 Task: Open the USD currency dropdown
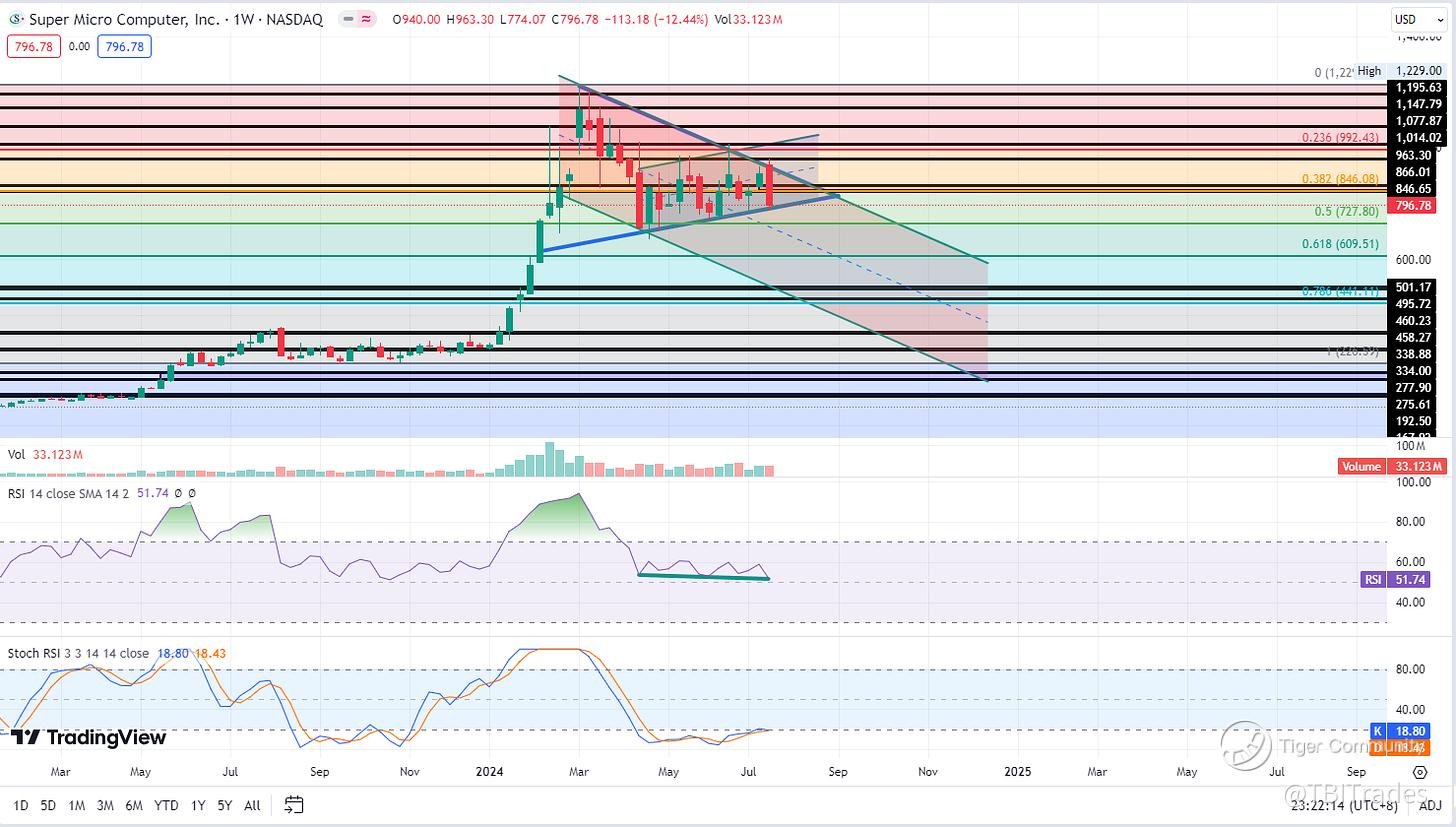pyautogui.click(x=1417, y=19)
